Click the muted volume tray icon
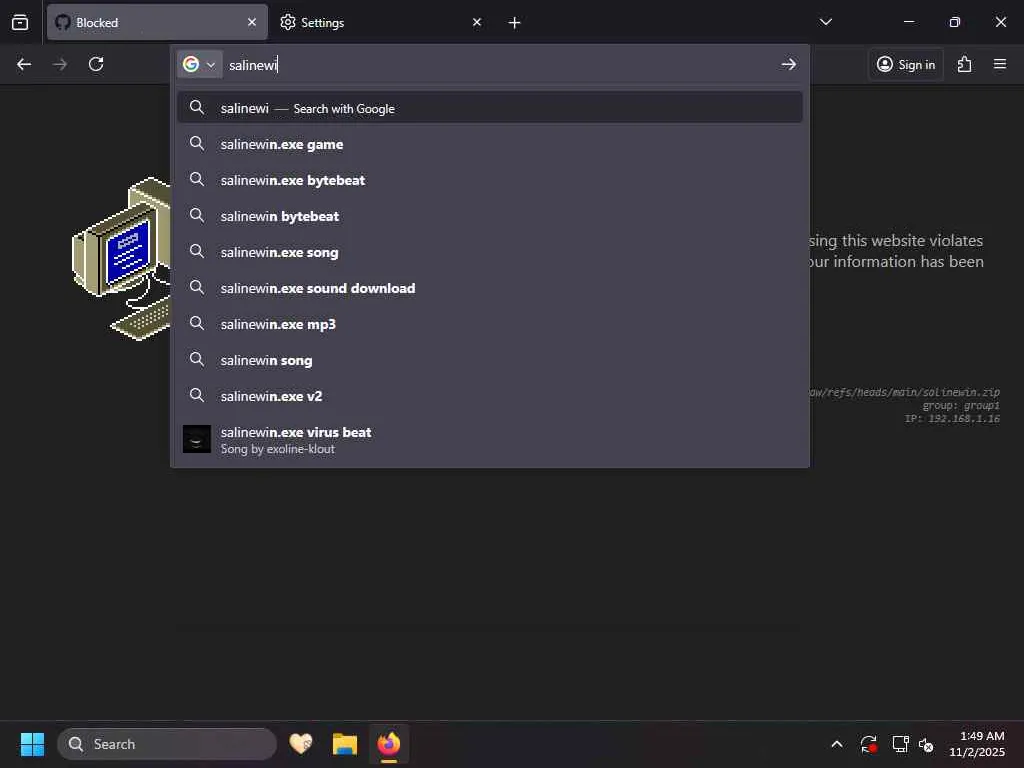The width and height of the screenshot is (1024, 768). (926, 744)
